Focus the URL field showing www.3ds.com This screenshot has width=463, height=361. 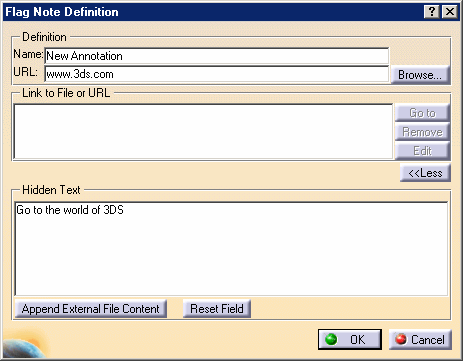tap(217, 74)
